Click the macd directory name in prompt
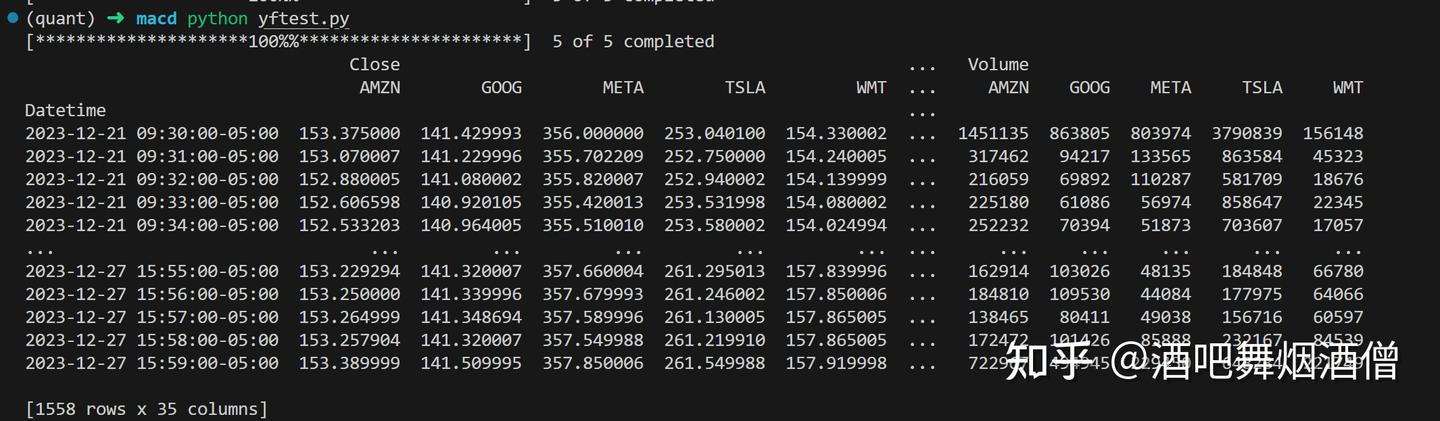The width and height of the screenshot is (1440, 421). coord(155,19)
